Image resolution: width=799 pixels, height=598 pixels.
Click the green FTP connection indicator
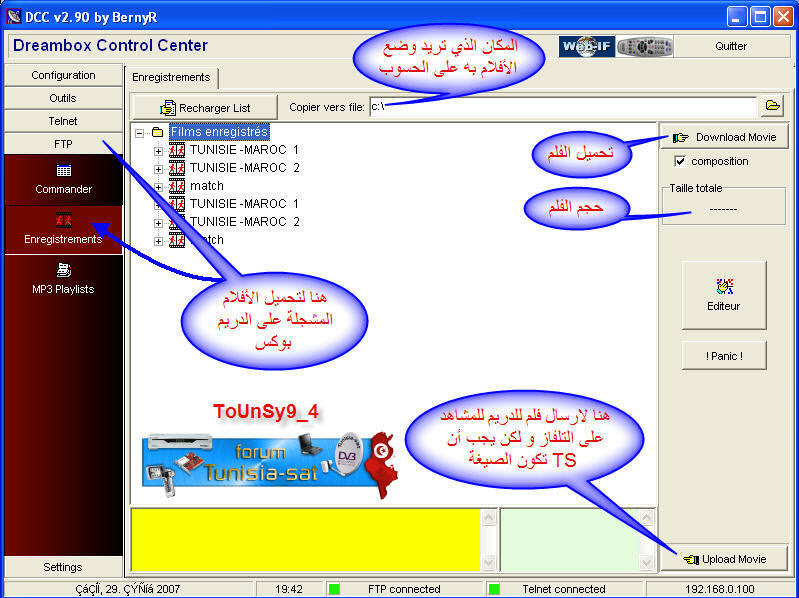[x=334, y=589]
